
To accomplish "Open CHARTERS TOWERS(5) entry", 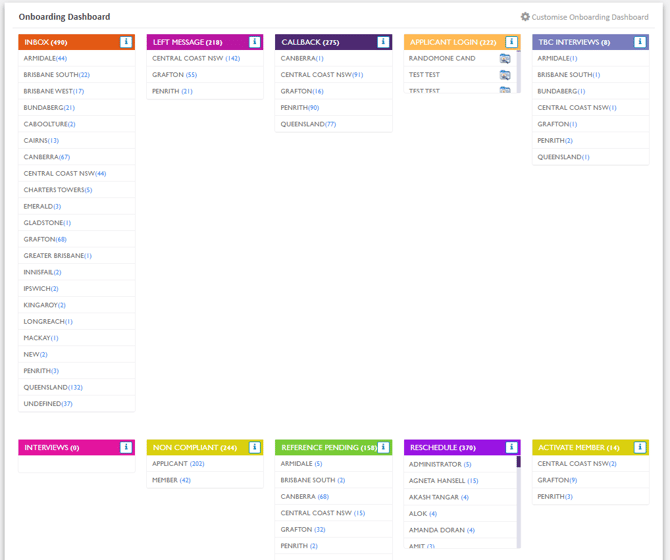I will coord(58,190).
